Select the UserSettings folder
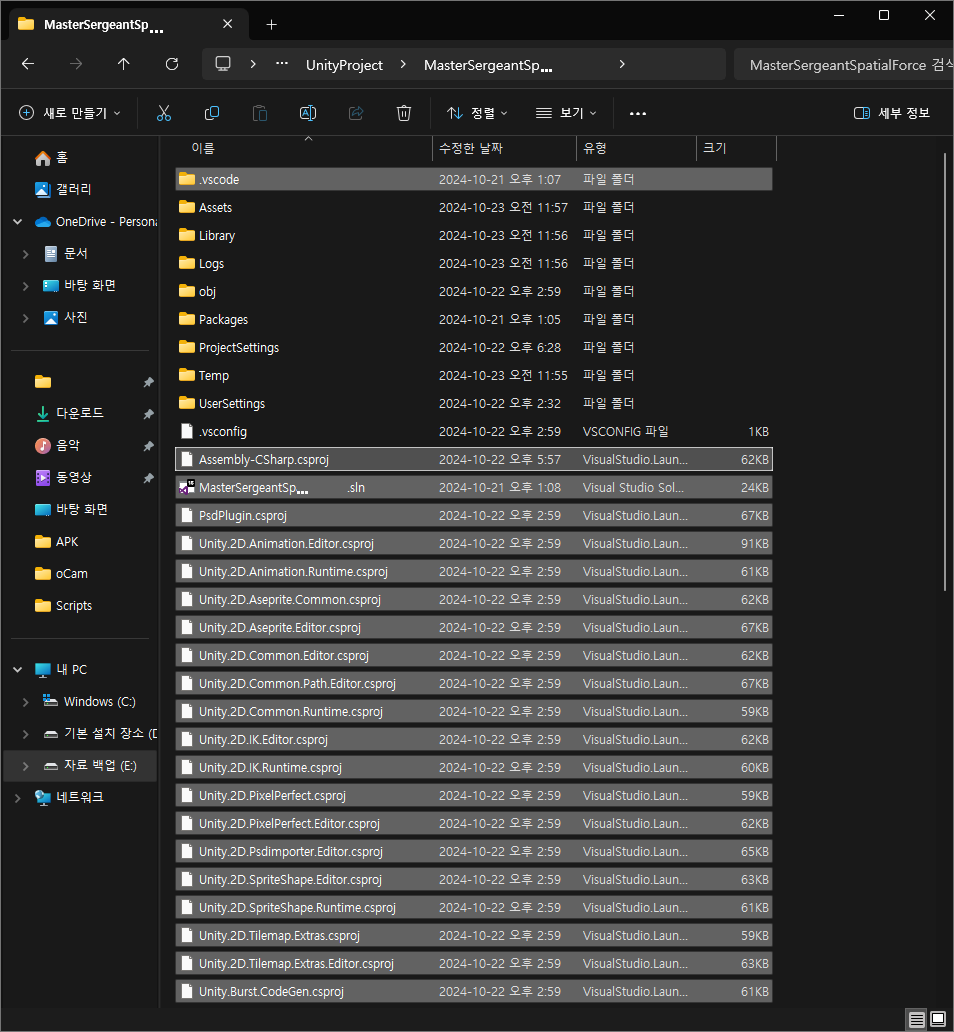This screenshot has width=954, height=1032. click(473, 403)
